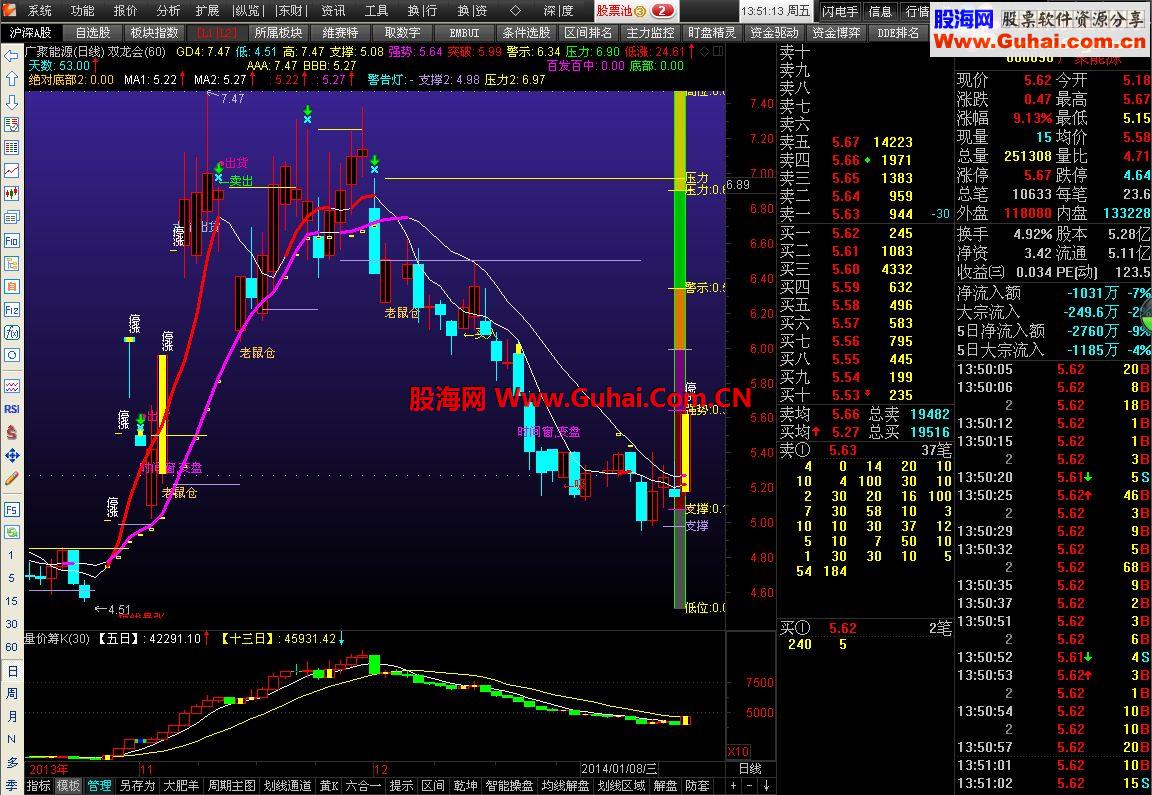This screenshot has width=1152, height=795.
Task: Click the green-yellow vertical pressure gauge bar
Action: pos(680,350)
